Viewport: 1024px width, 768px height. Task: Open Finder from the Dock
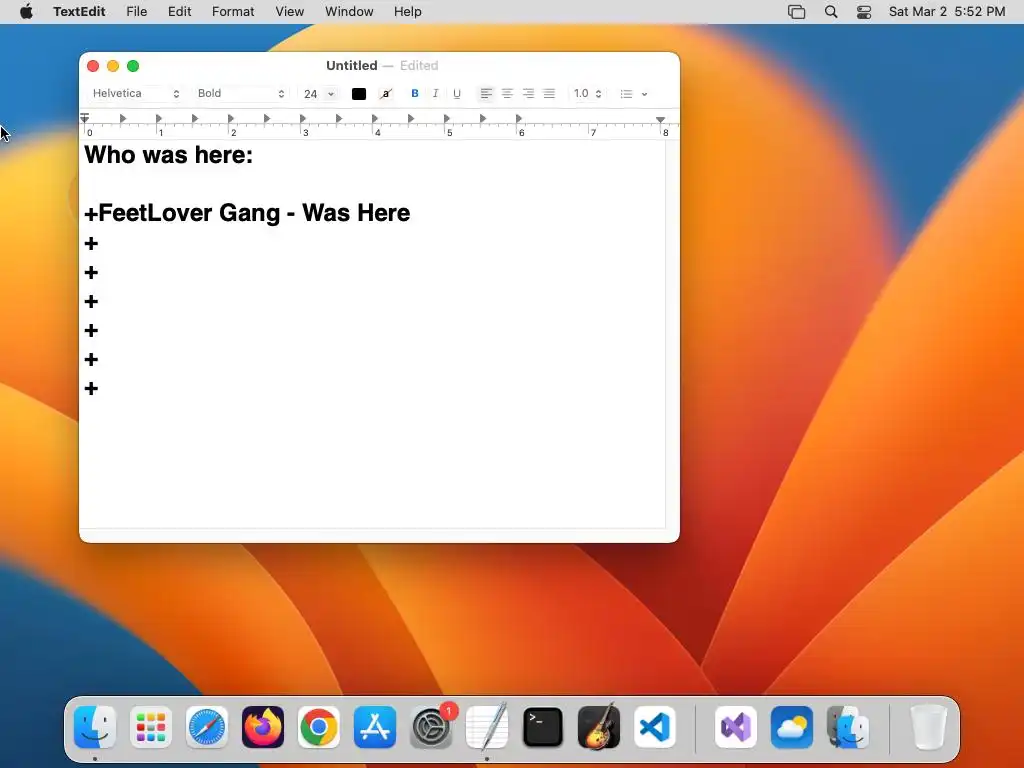(x=95, y=727)
